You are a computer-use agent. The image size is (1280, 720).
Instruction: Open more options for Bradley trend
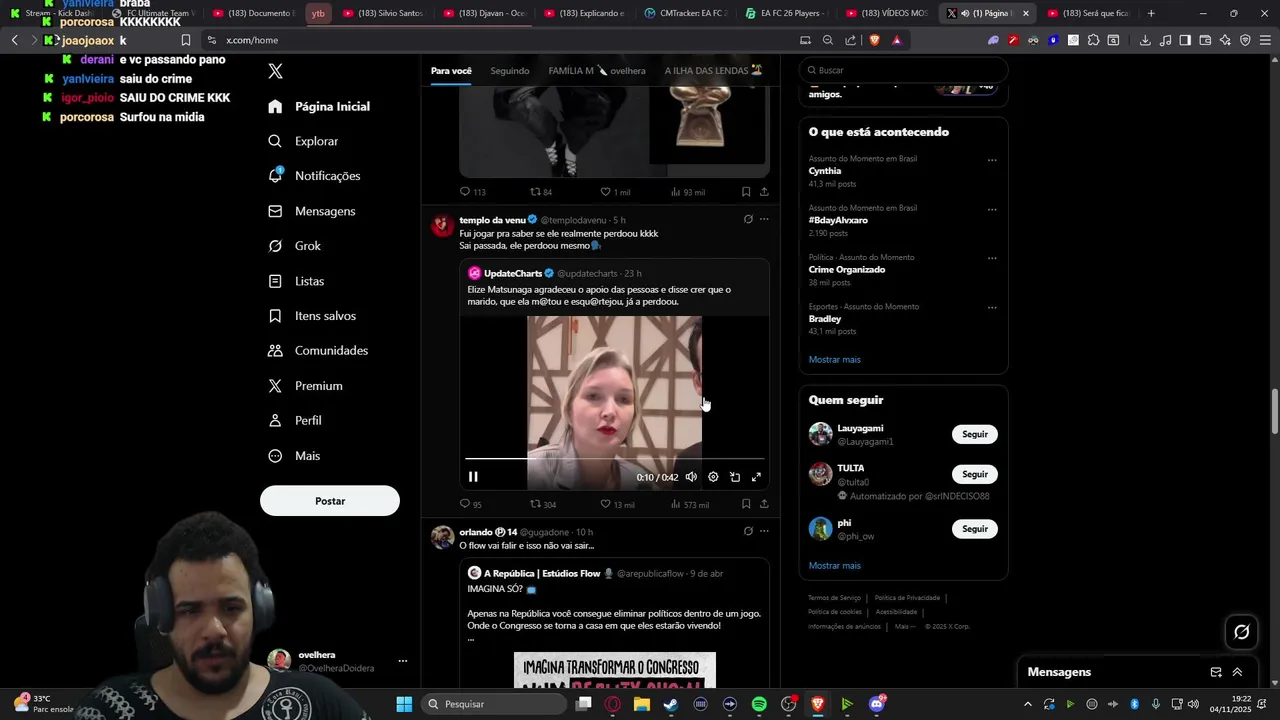tap(992, 308)
